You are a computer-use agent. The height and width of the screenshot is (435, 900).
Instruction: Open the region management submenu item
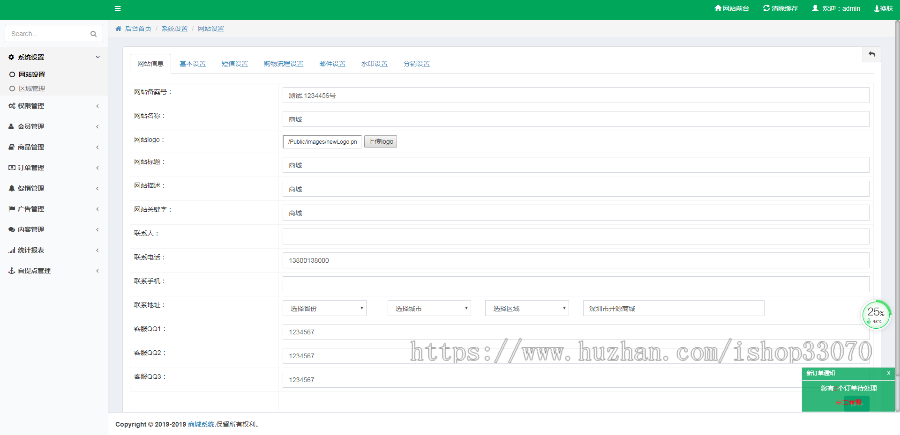click(x=32, y=88)
